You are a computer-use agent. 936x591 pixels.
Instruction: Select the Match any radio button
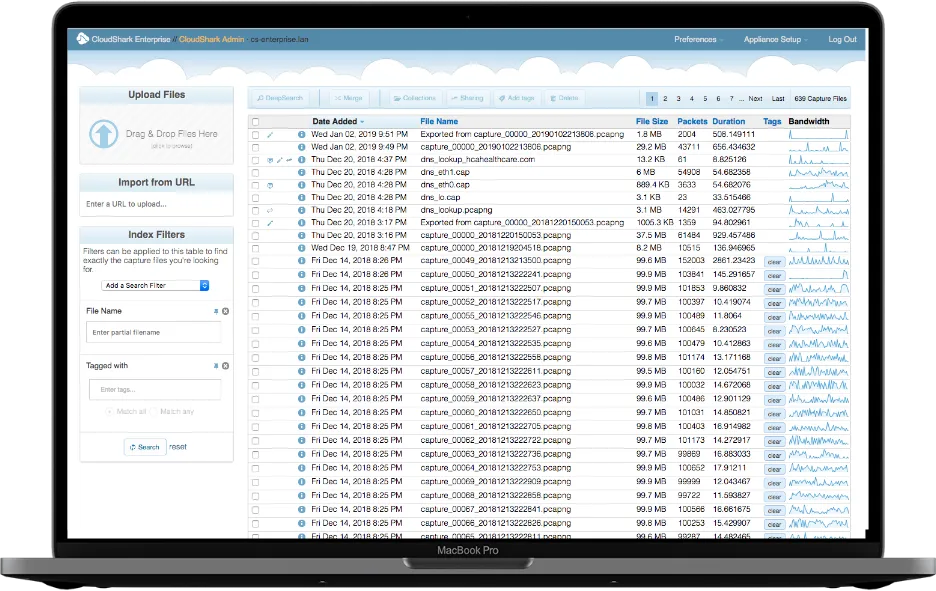153,412
